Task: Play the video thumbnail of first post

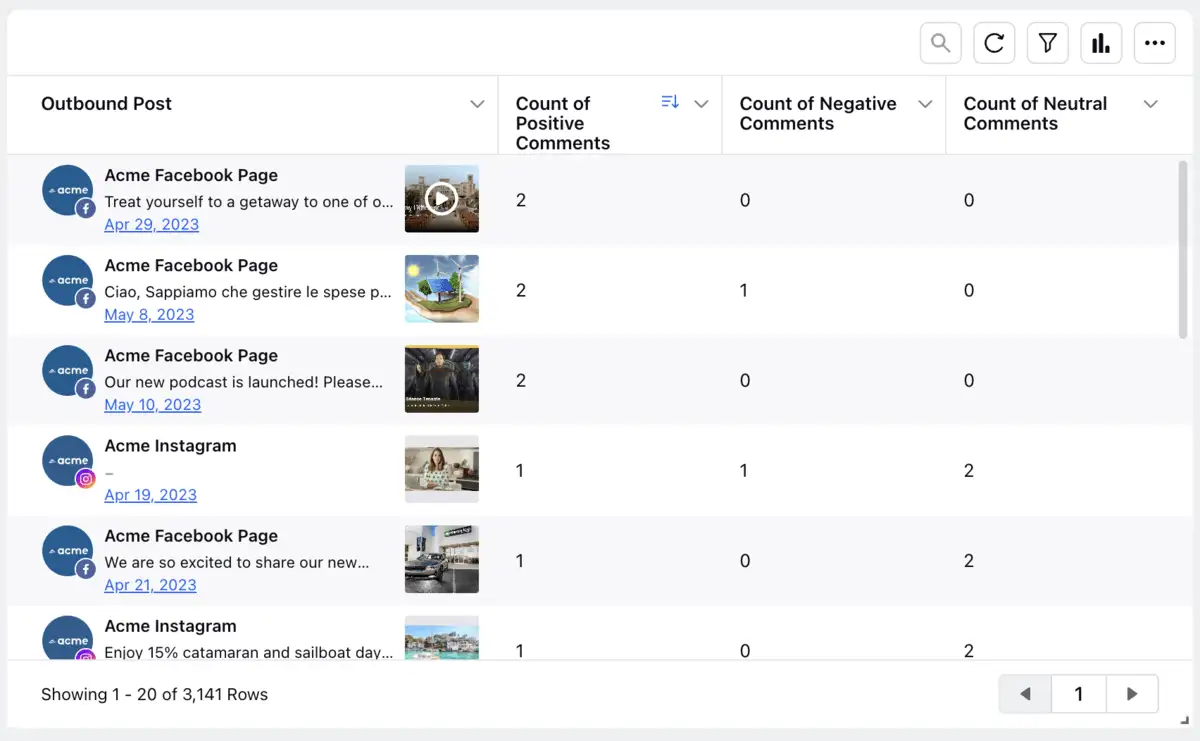Action: [x=441, y=199]
